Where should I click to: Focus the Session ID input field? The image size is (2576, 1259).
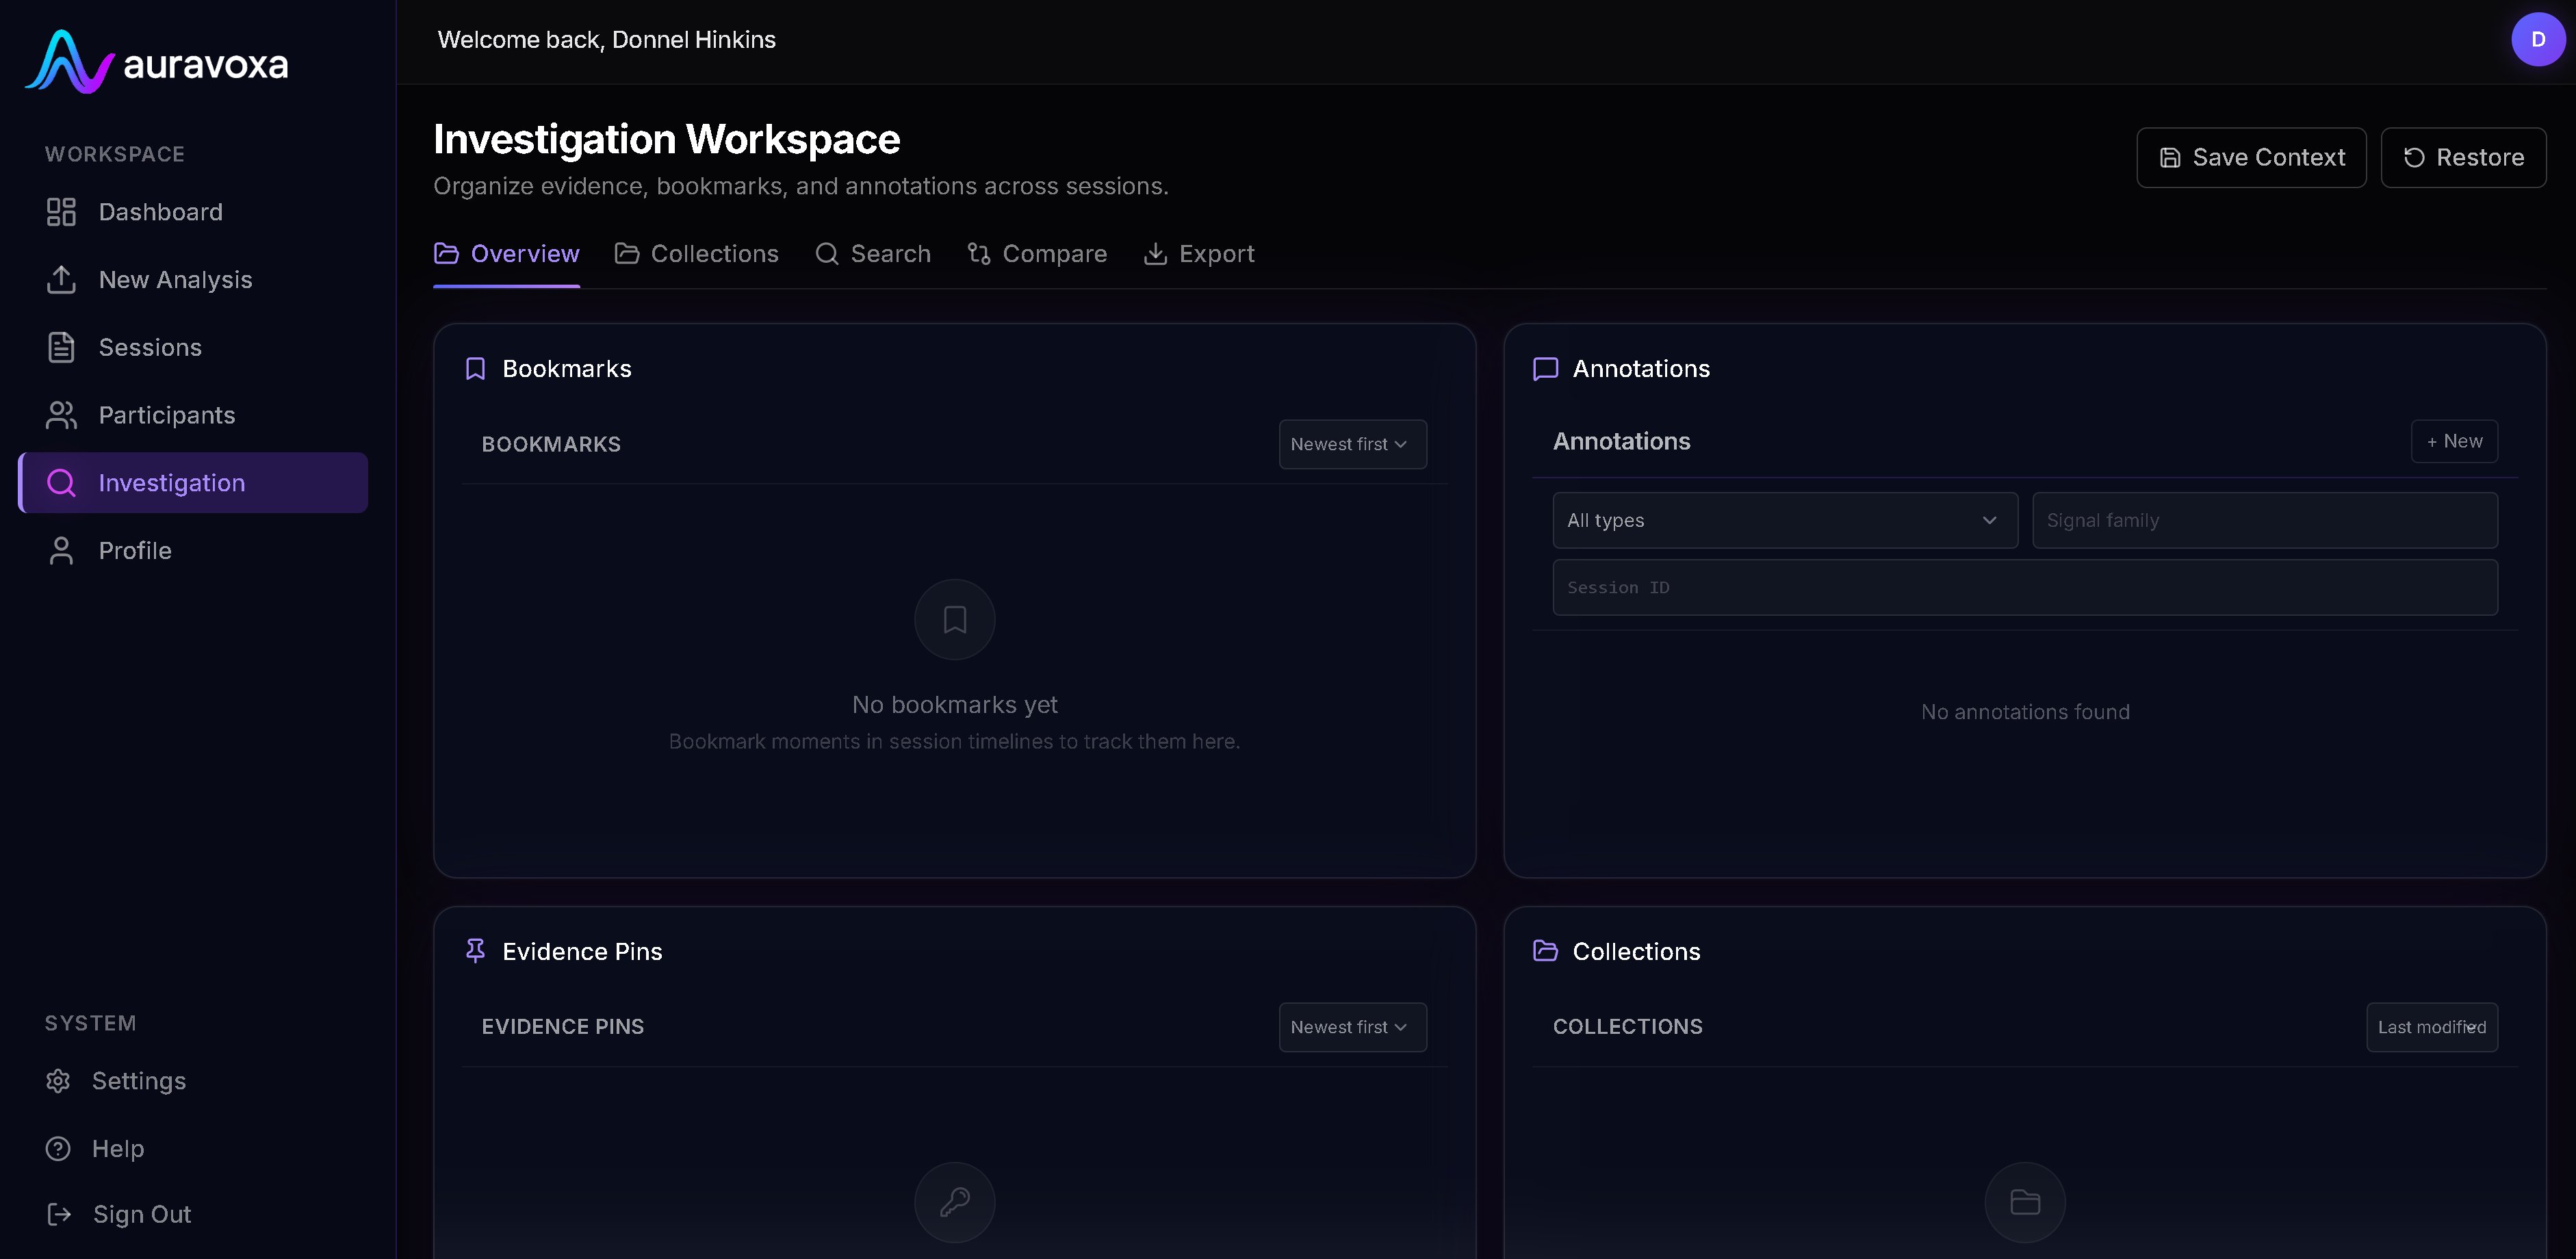coord(2025,588)
